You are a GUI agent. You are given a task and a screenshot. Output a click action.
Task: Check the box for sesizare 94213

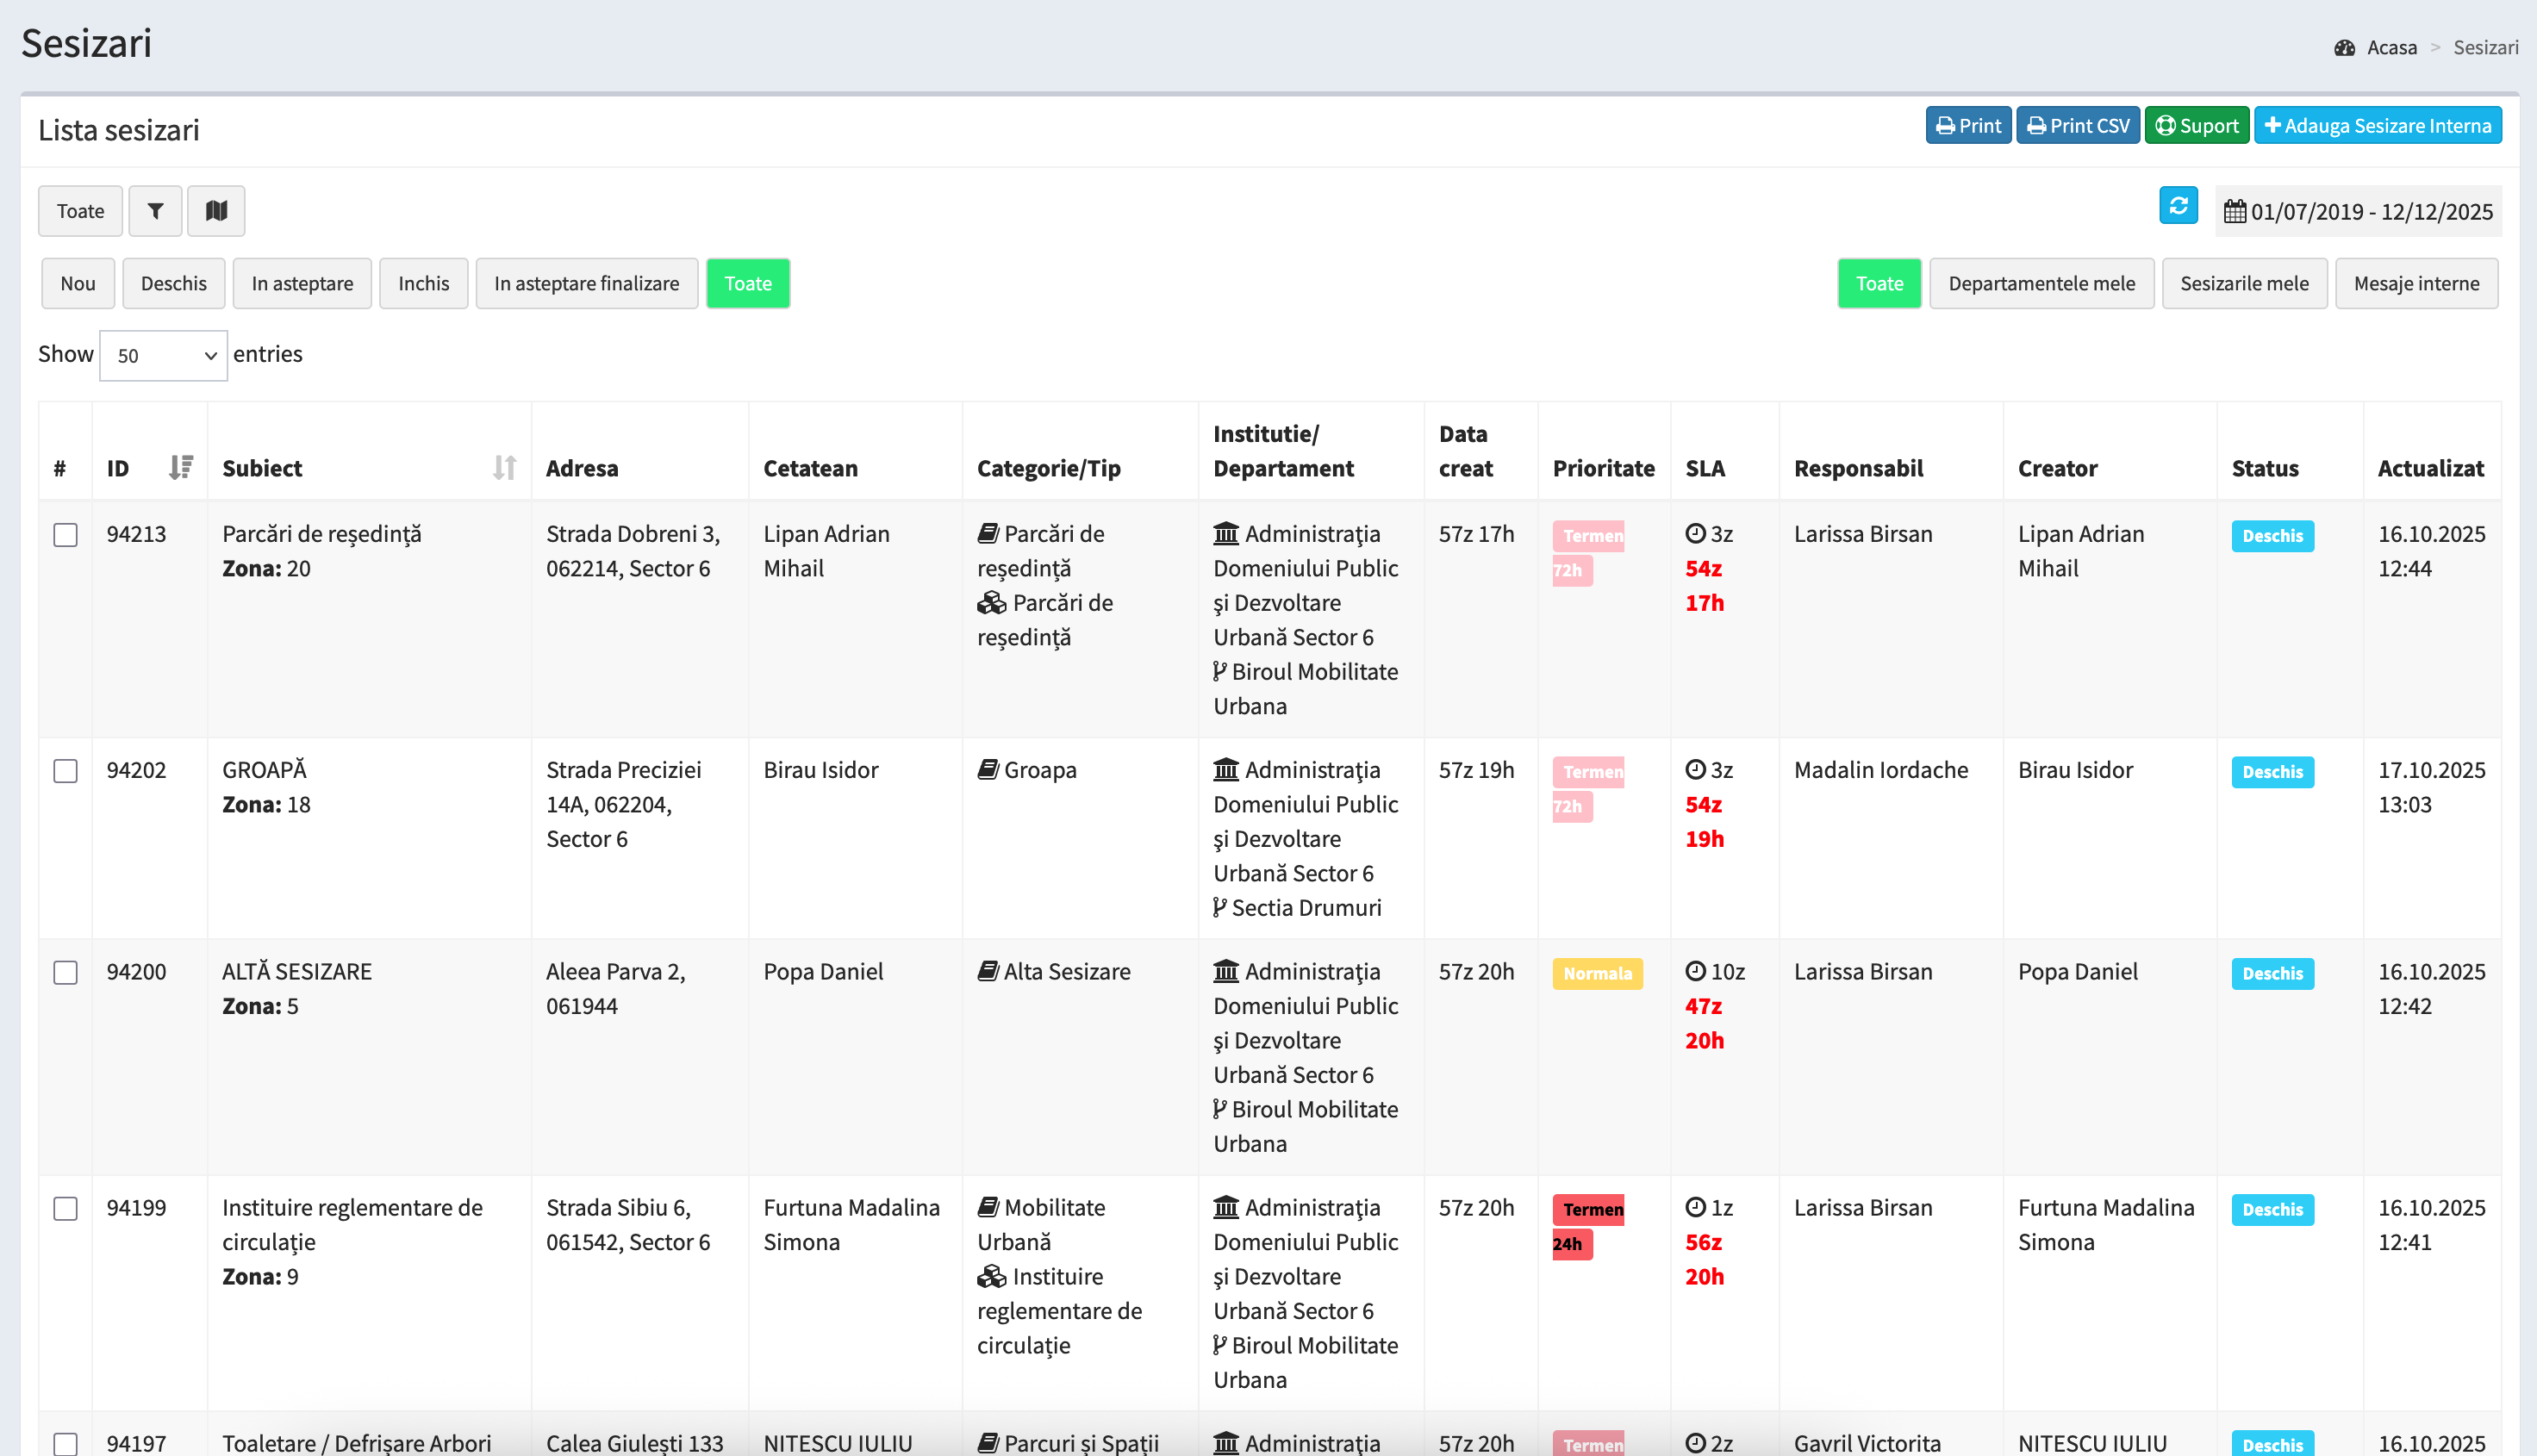[x=66, y=535]
